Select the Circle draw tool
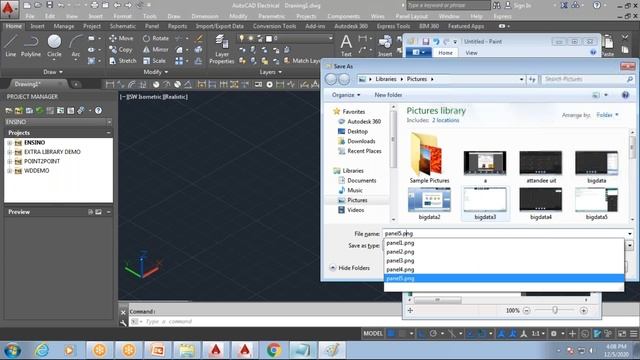 point(54,45)
